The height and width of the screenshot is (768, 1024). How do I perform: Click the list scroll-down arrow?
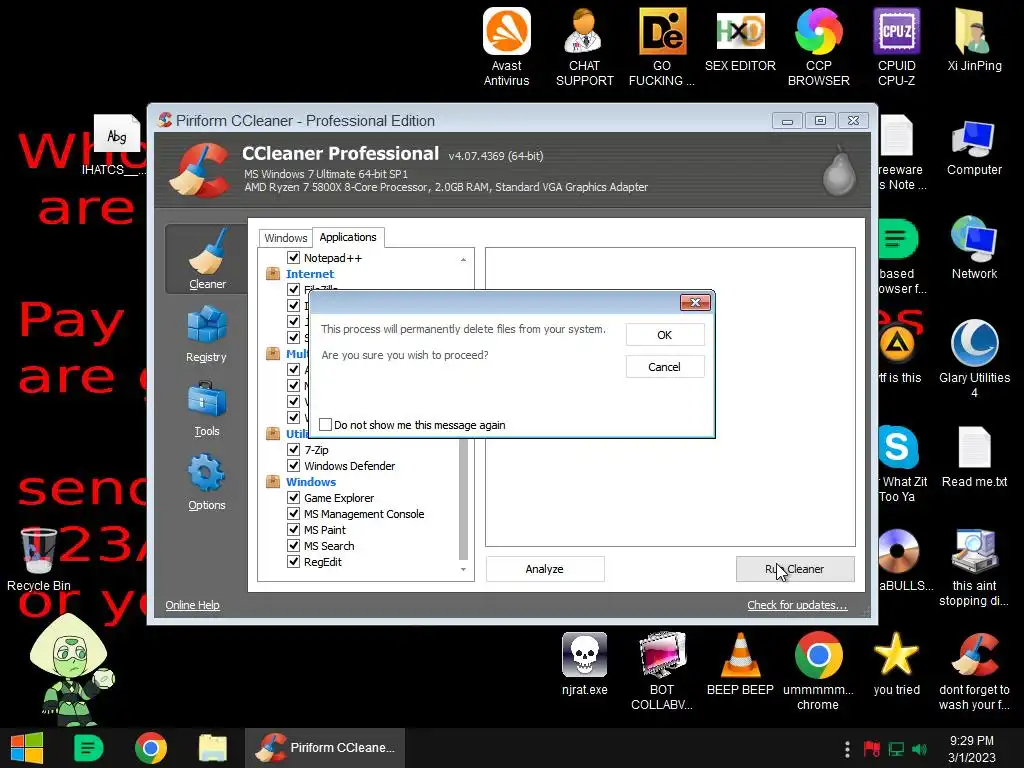click(x=463, y=569)
